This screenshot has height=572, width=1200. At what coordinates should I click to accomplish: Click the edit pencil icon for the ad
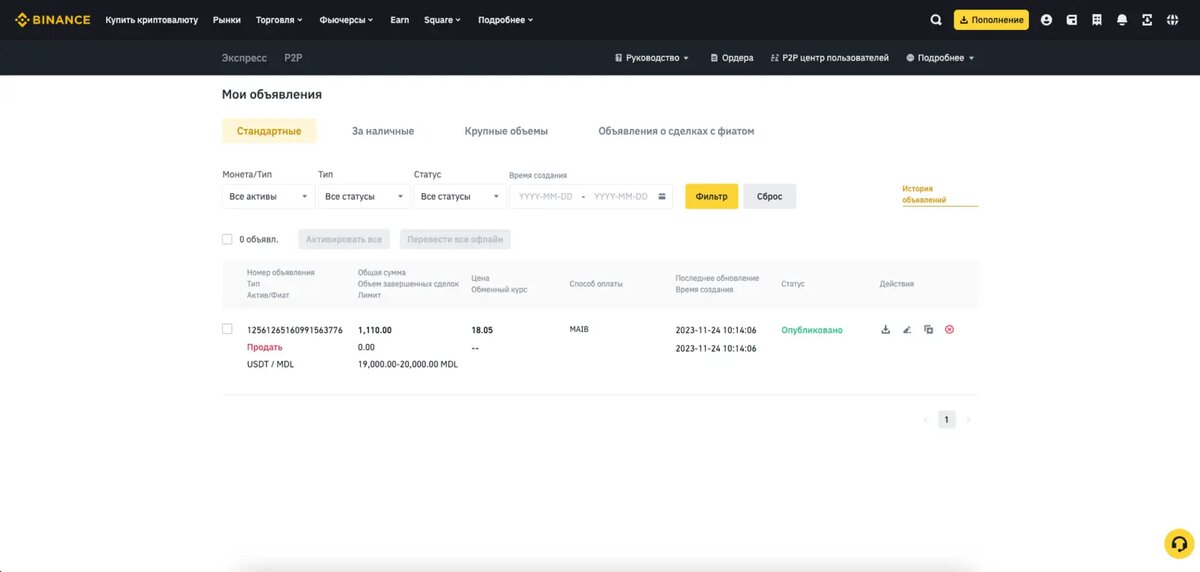[x=907, y=330]
